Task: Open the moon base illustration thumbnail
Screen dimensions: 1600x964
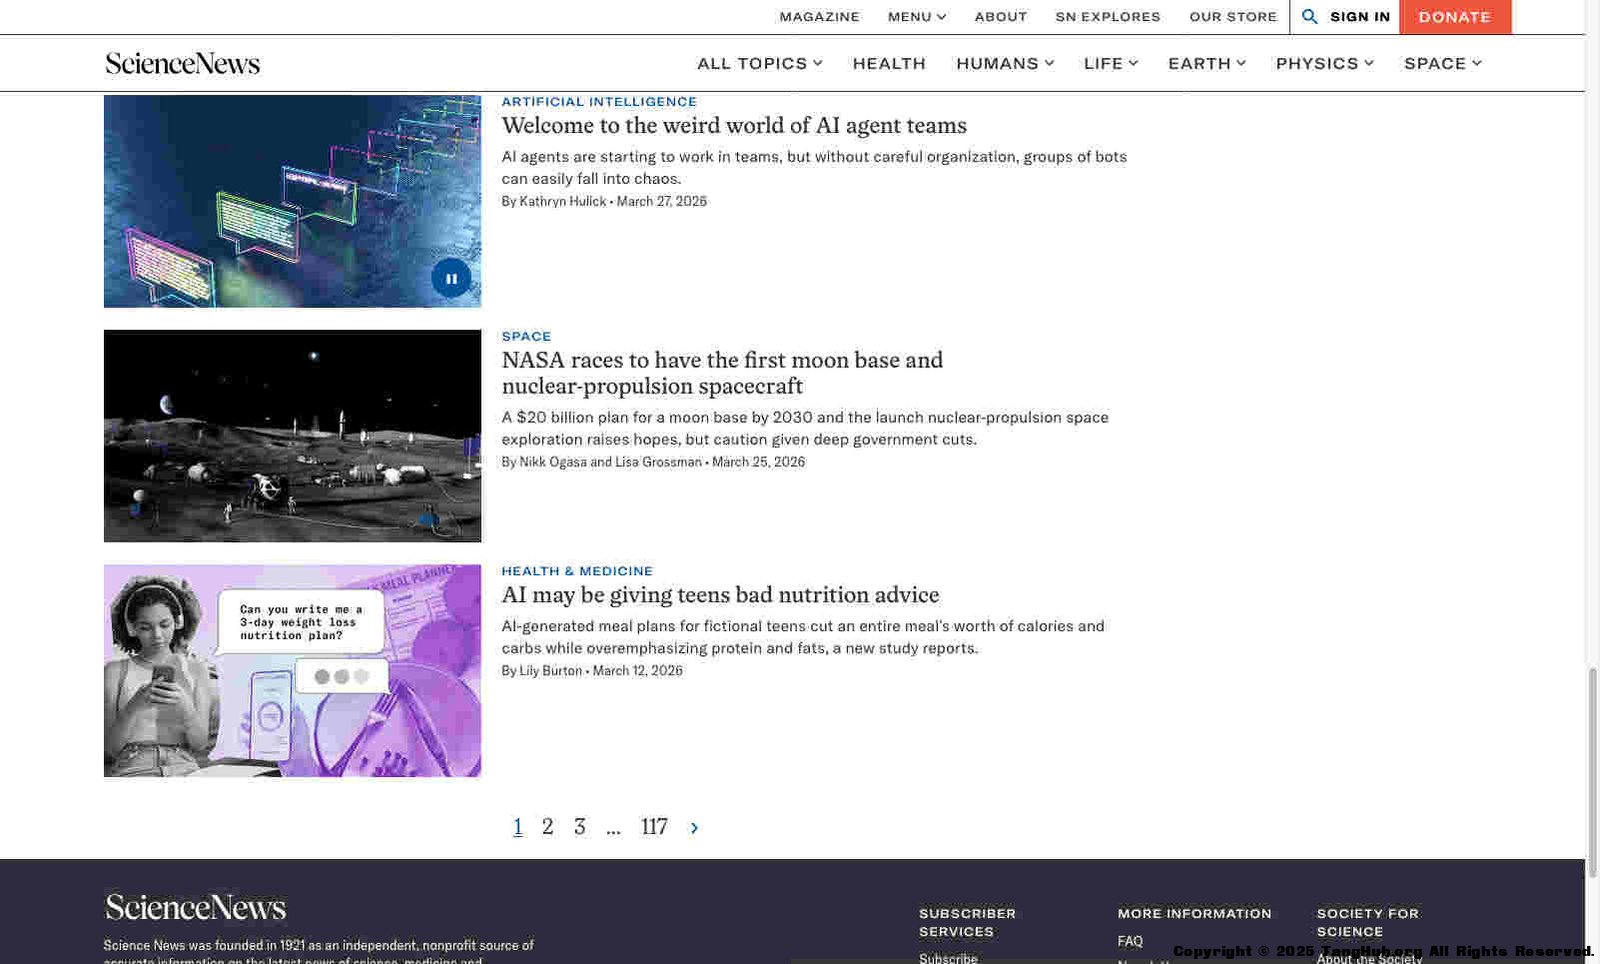Action: coord(292,436)
